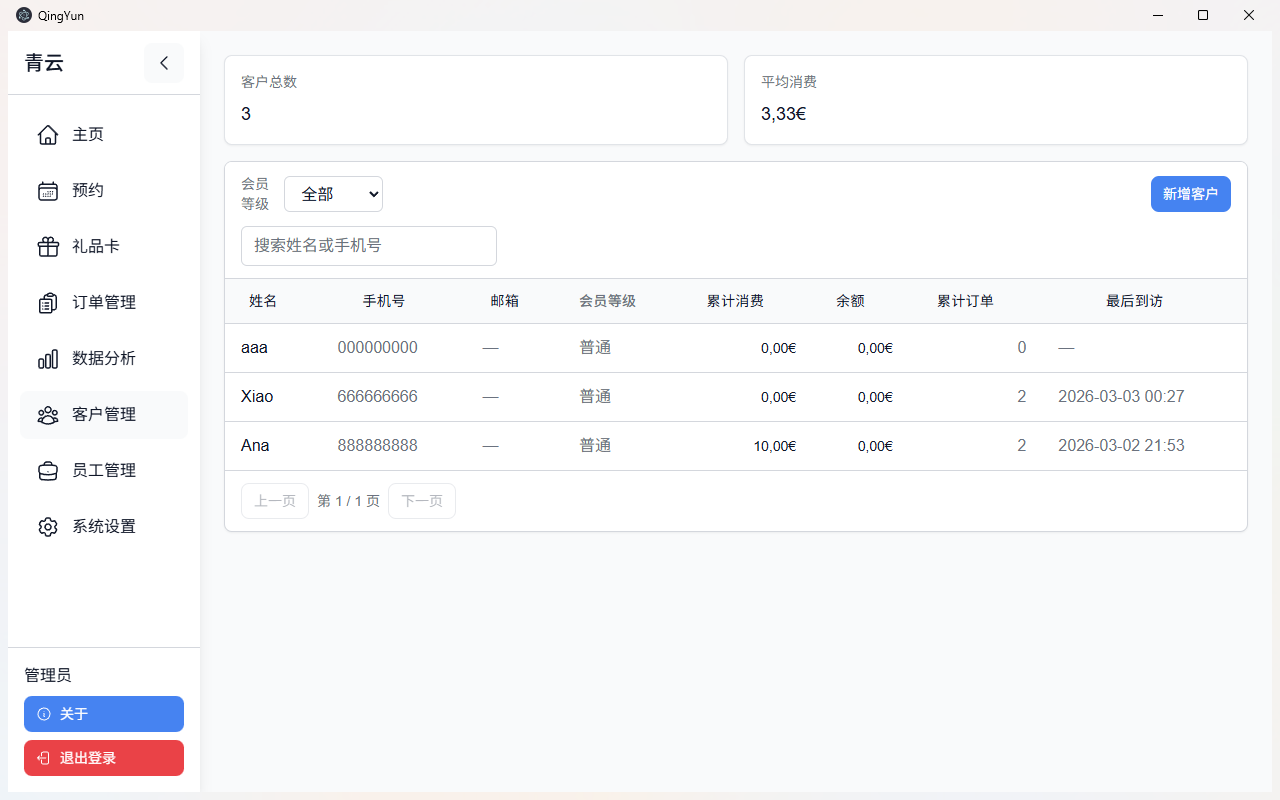
Task: Select 员工管理 in the sidebar
Action: point(104,471)
